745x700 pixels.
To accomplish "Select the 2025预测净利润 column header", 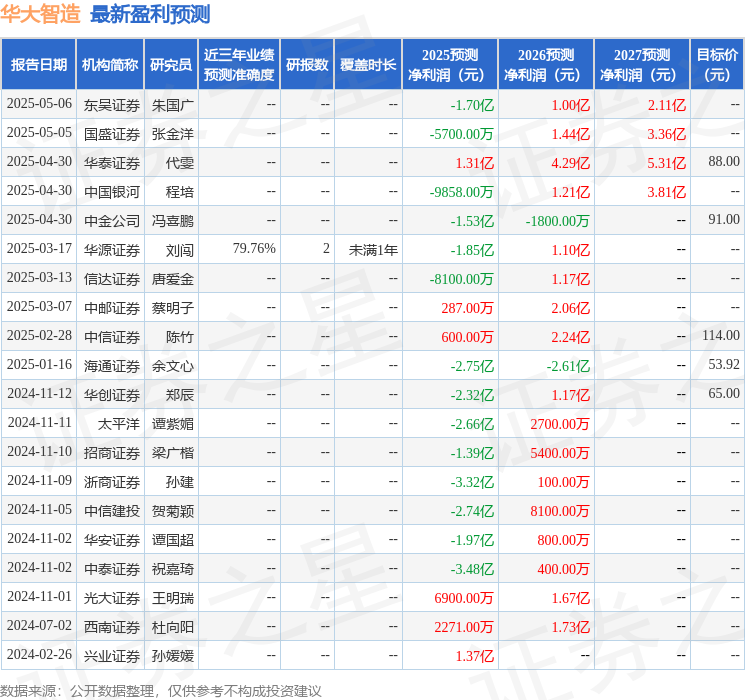I will [x=450, y=65].
